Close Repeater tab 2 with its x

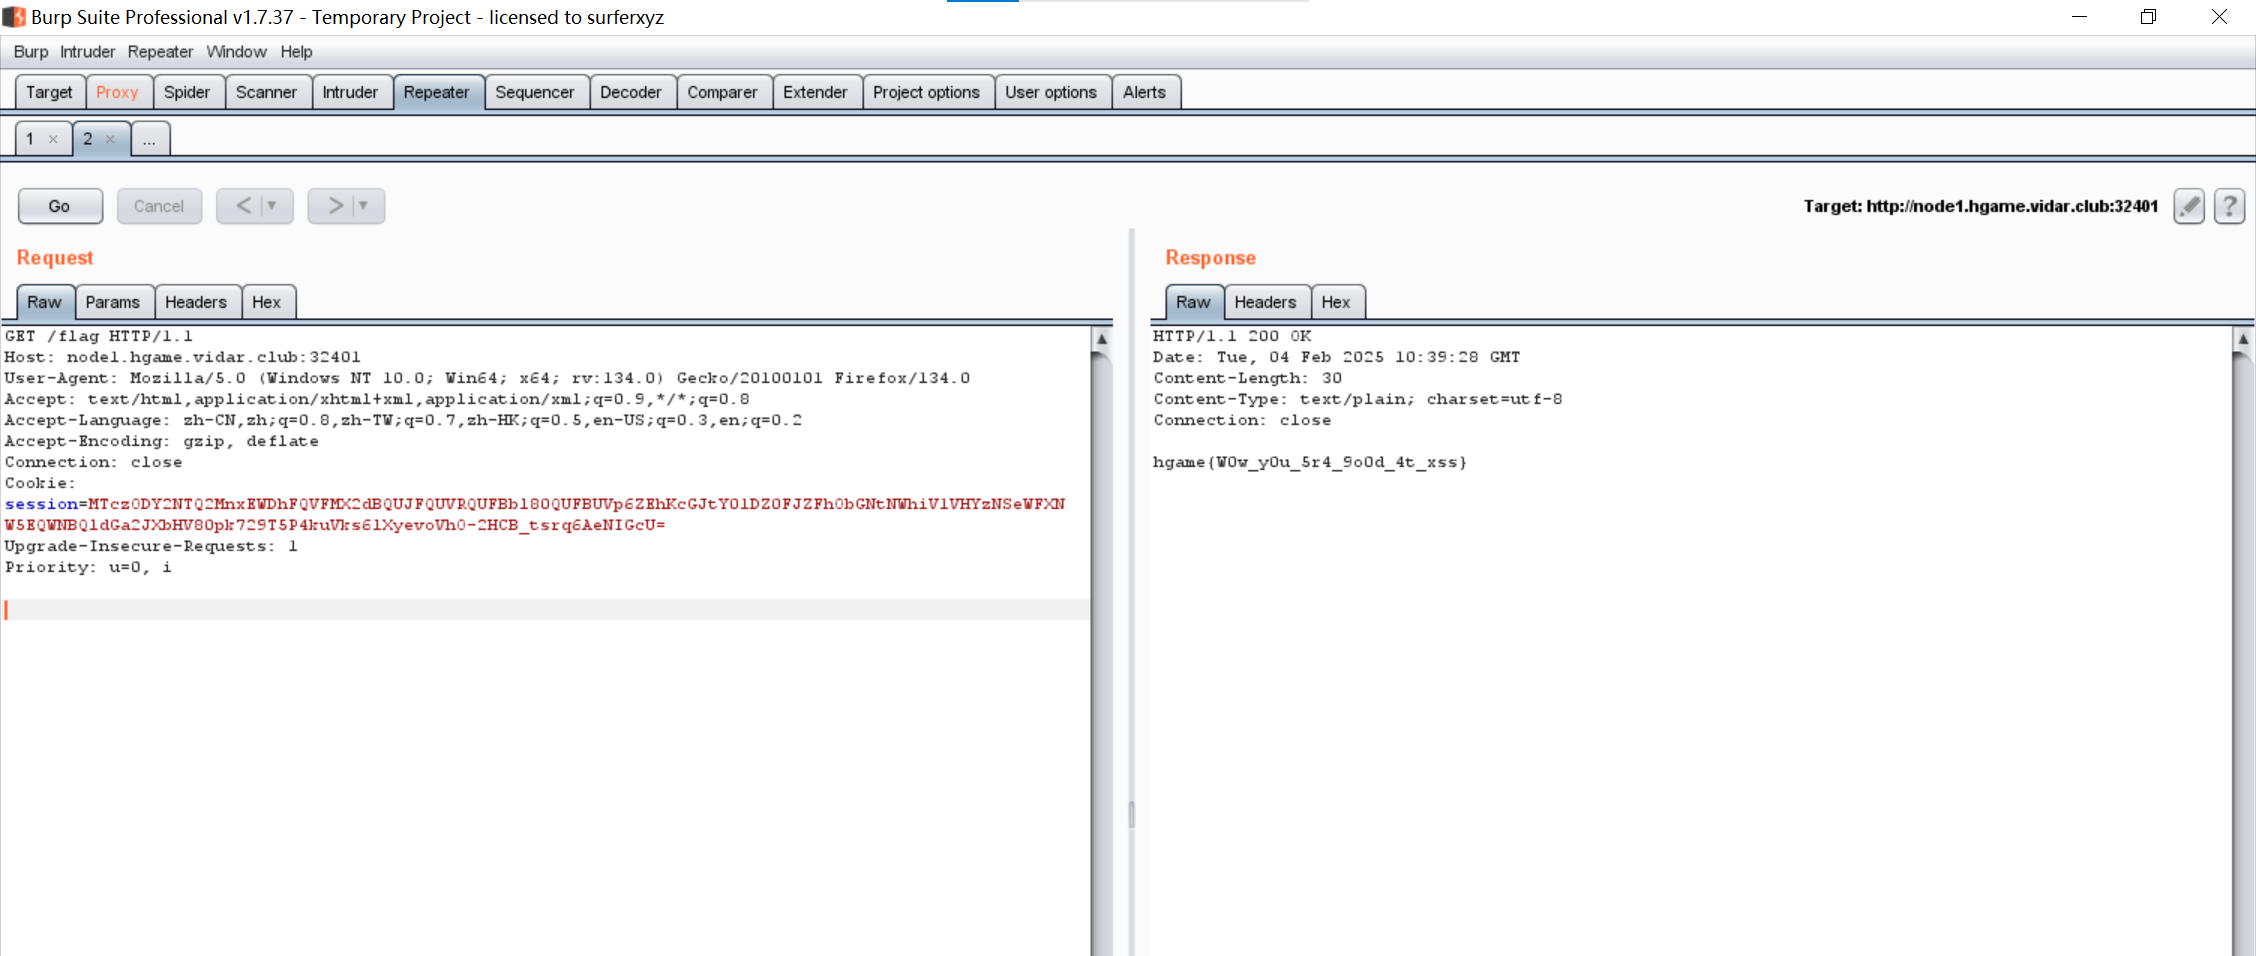[110, 139]
